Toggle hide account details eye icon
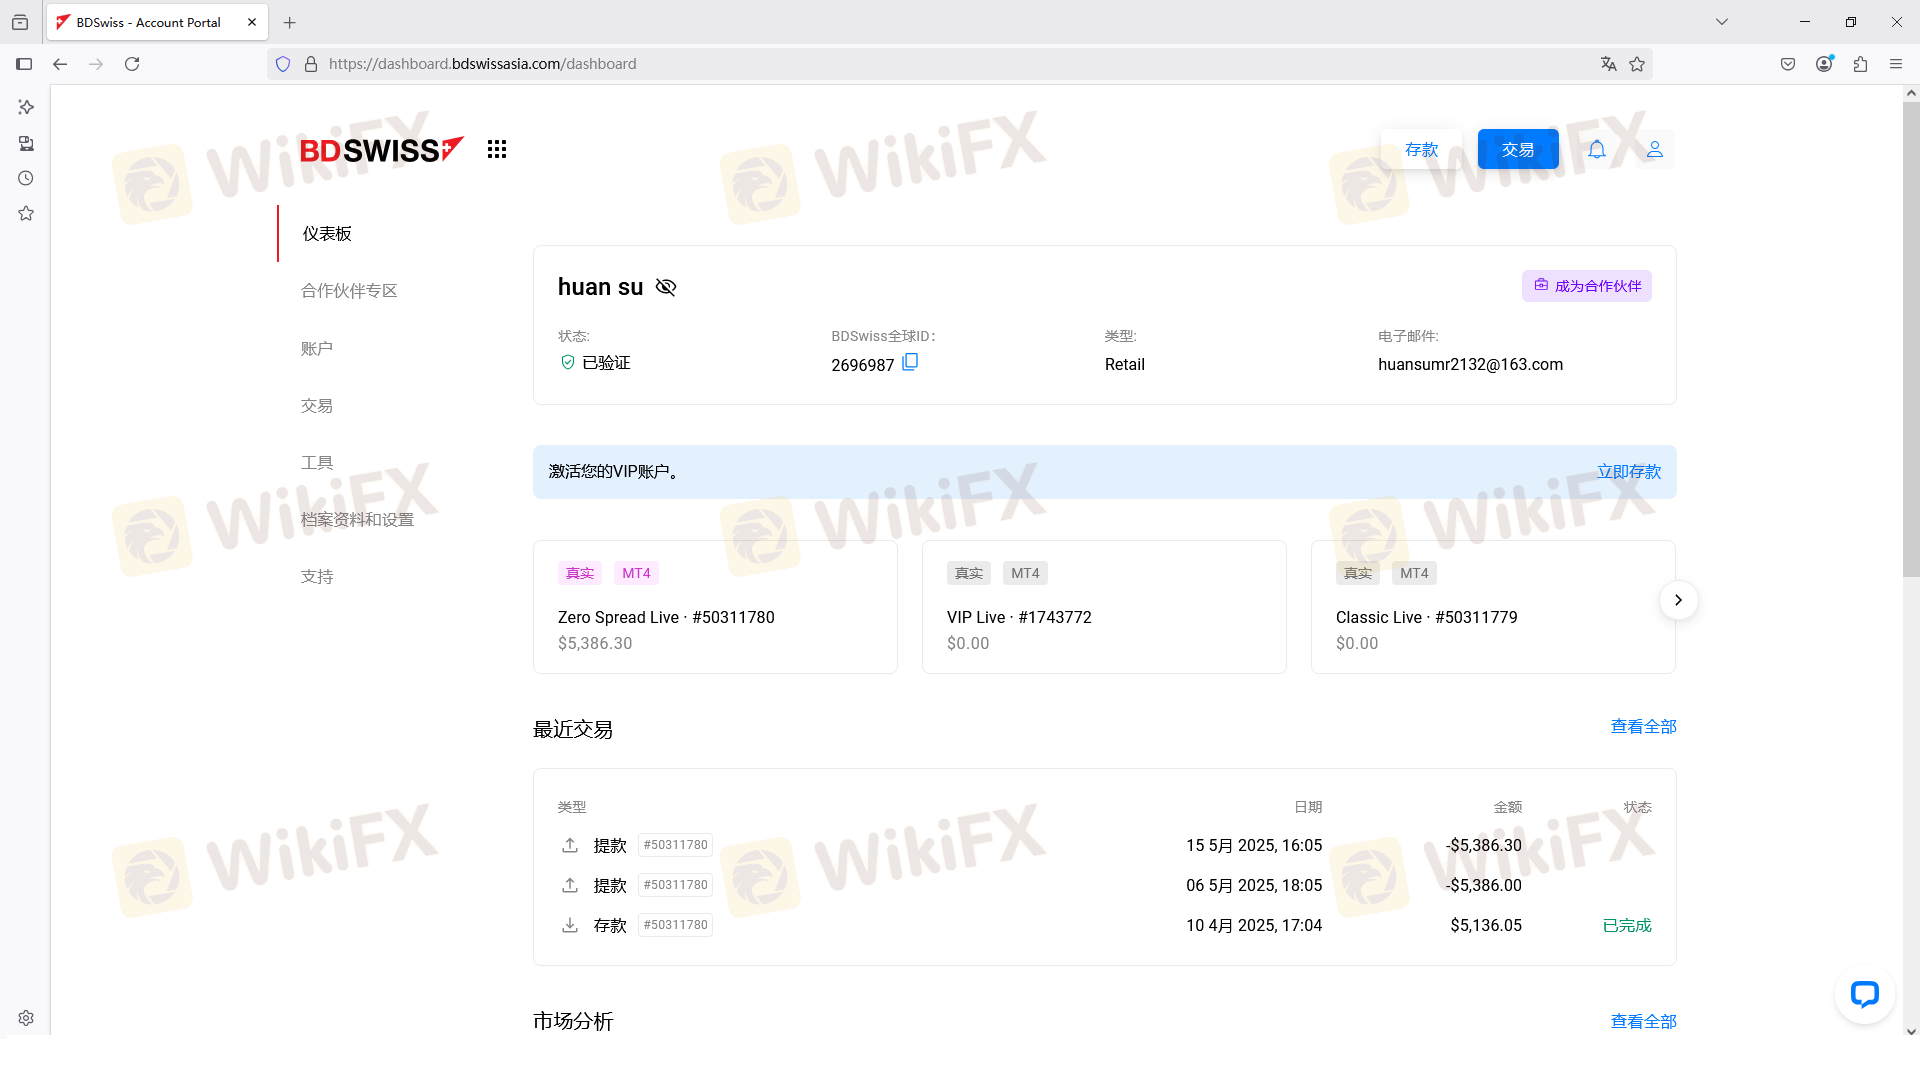1920x1080 pixels. click(666, 287)
